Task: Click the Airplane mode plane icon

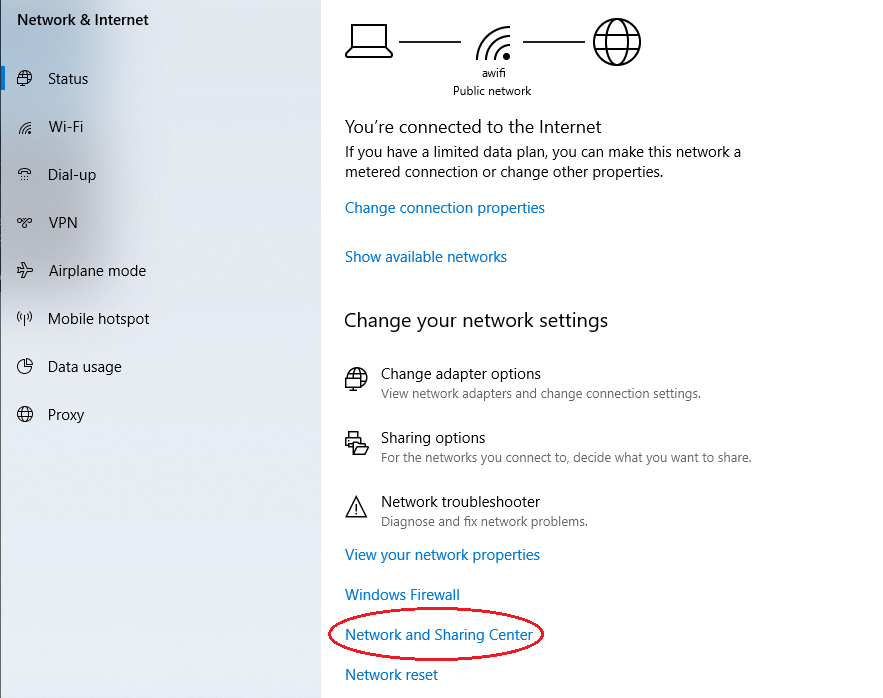Action: (25, 271)
